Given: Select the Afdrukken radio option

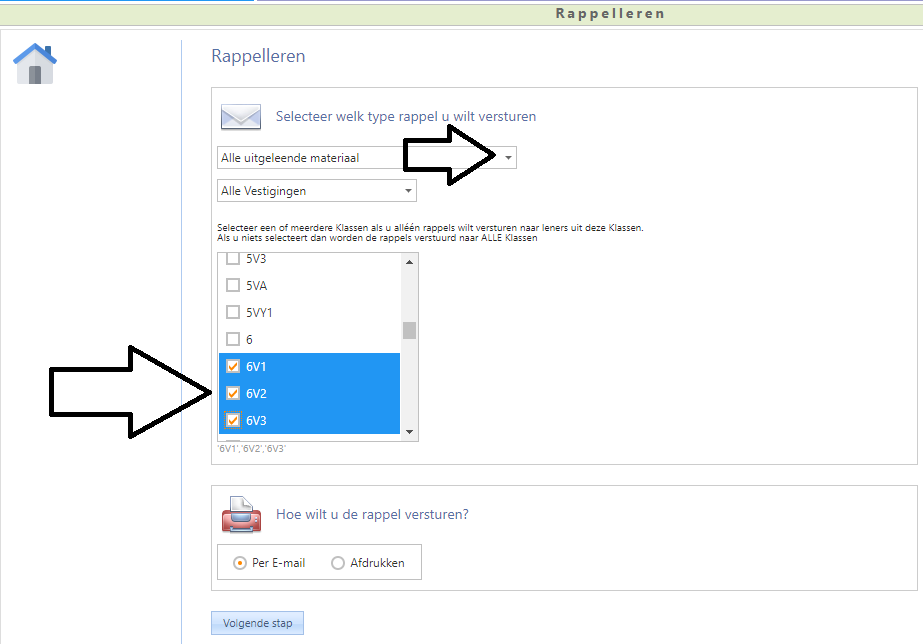Looking at the screenshot, I should click(x=338, y=563).
